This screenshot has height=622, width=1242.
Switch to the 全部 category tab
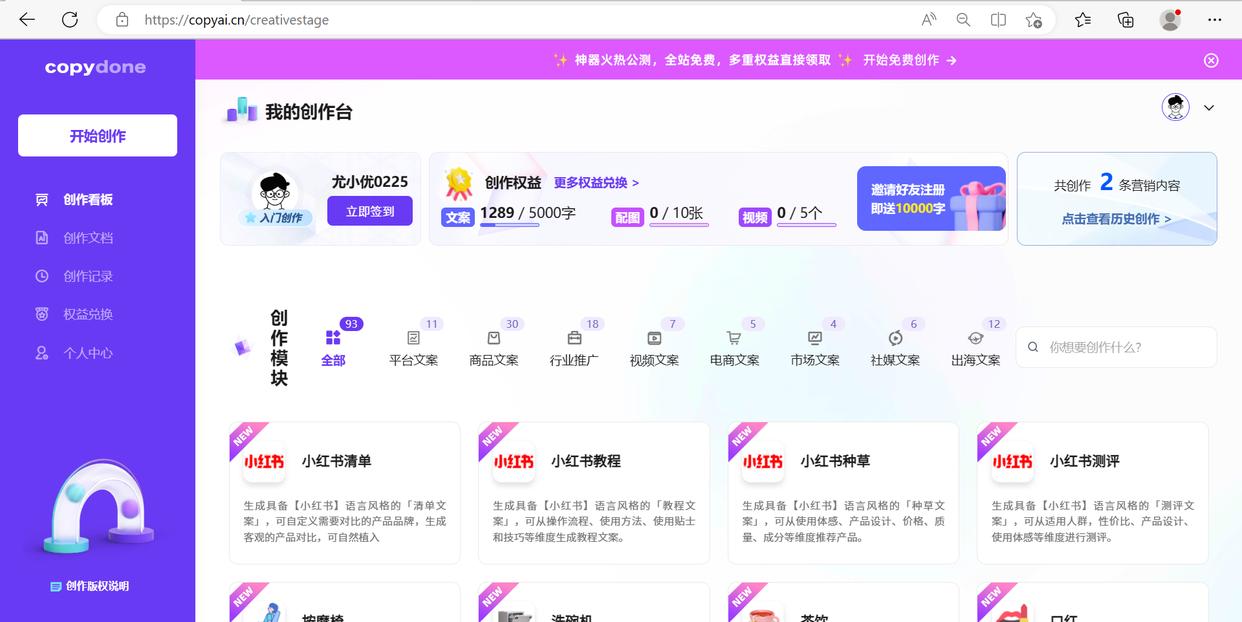tap(334, 340)
